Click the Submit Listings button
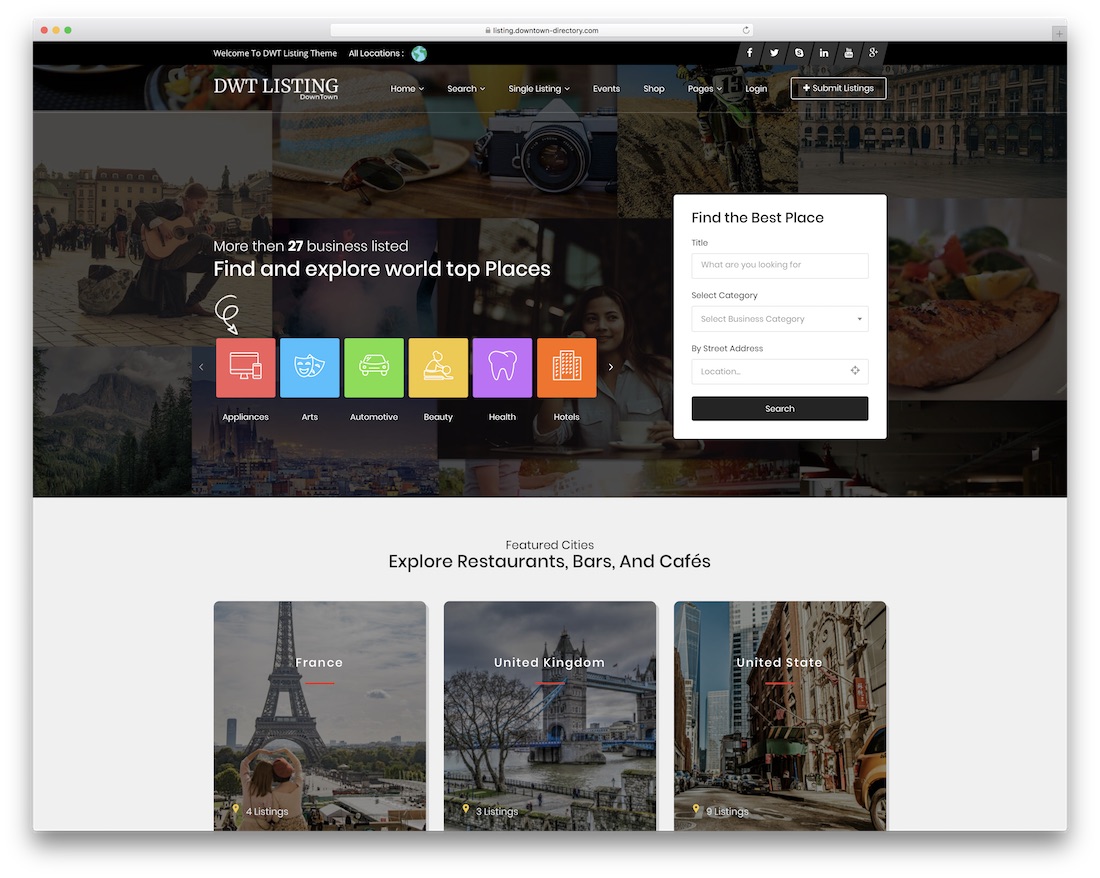1100x878 pixels. tap(838, 88)
